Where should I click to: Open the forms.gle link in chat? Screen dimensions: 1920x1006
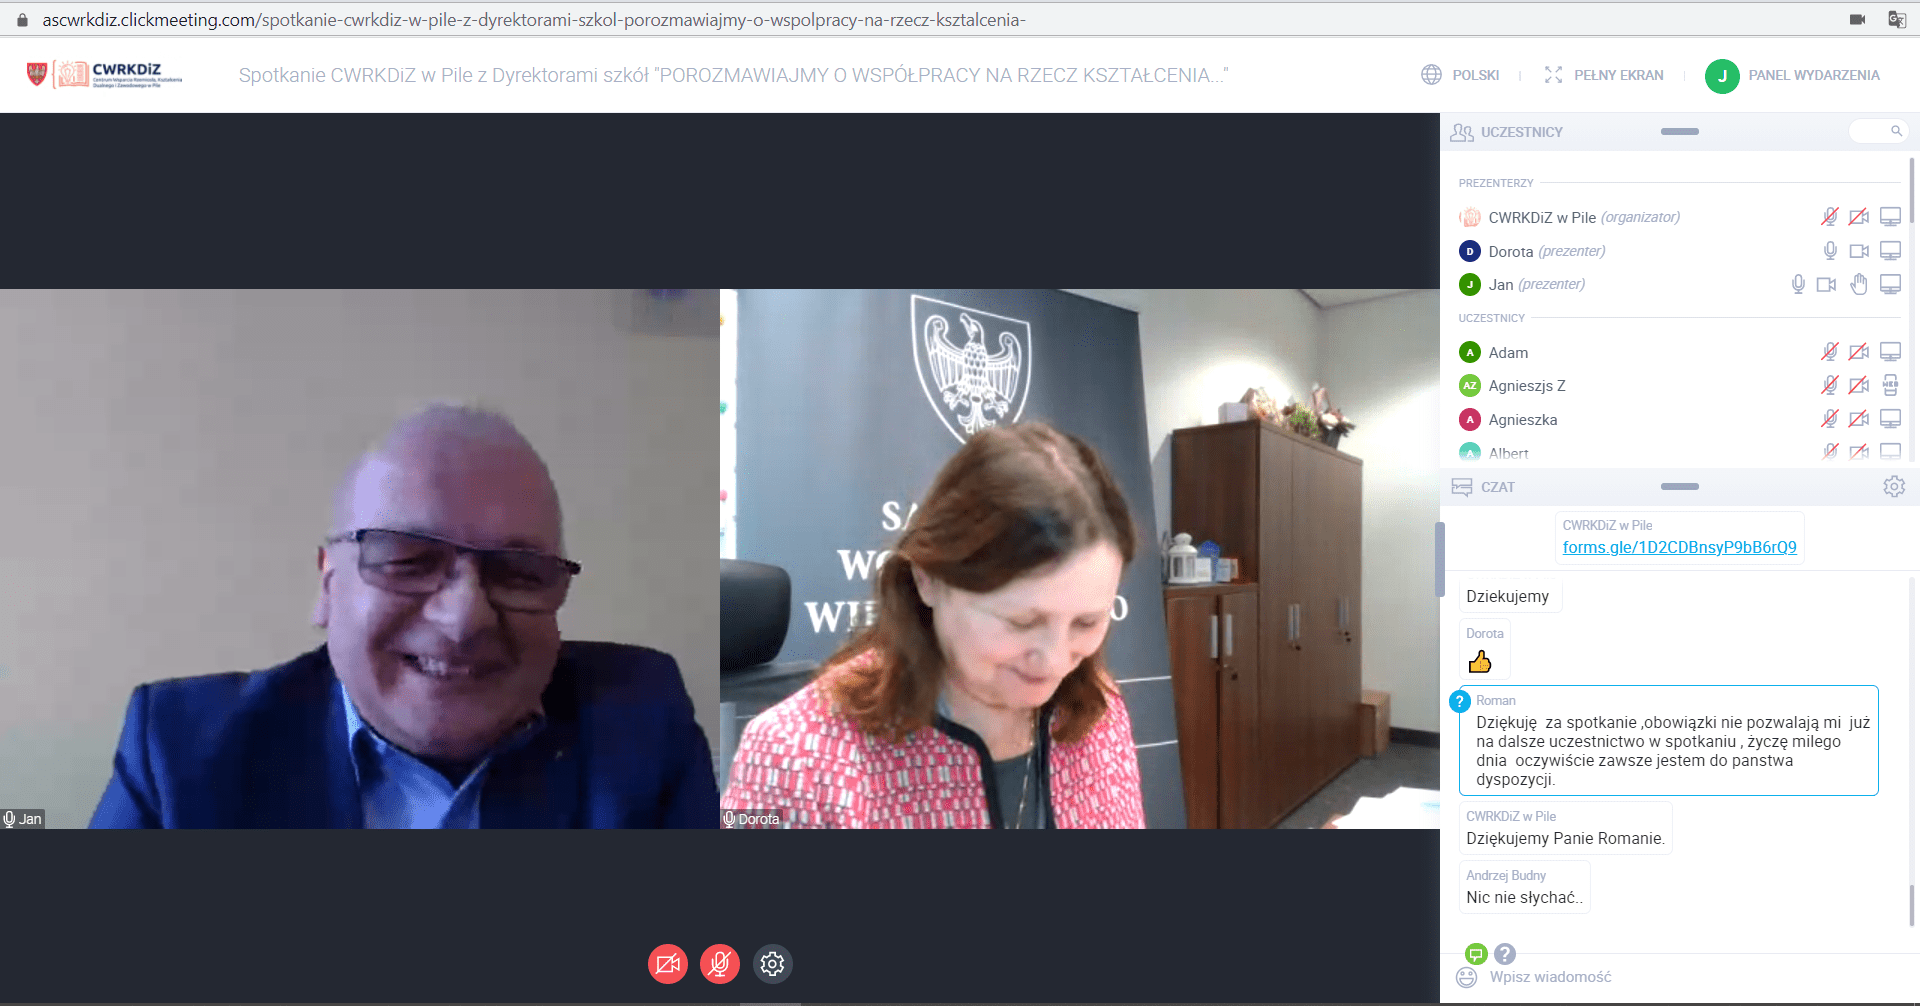1679,547
